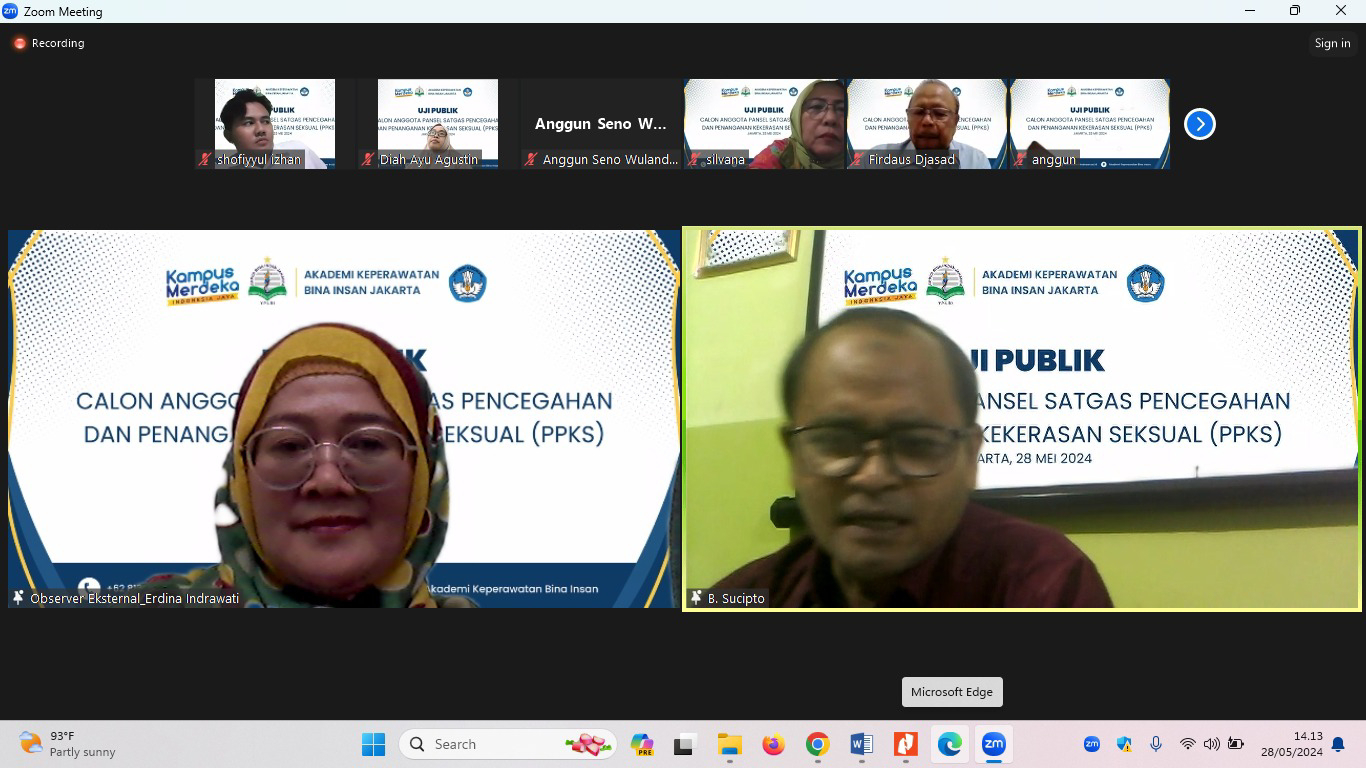Select Anggun Seno Wulandari's participant tile
This screenshot has width=1366, height=768.
click(x=601, y=124)
